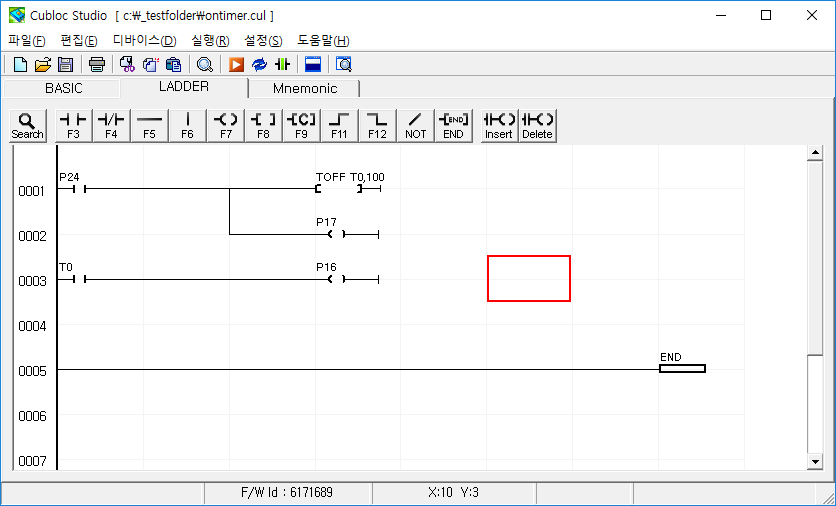Image resolution: width=836 pixels, height=506 pixels.
Task: Open the 파일(F) menu
Action: 27,40
